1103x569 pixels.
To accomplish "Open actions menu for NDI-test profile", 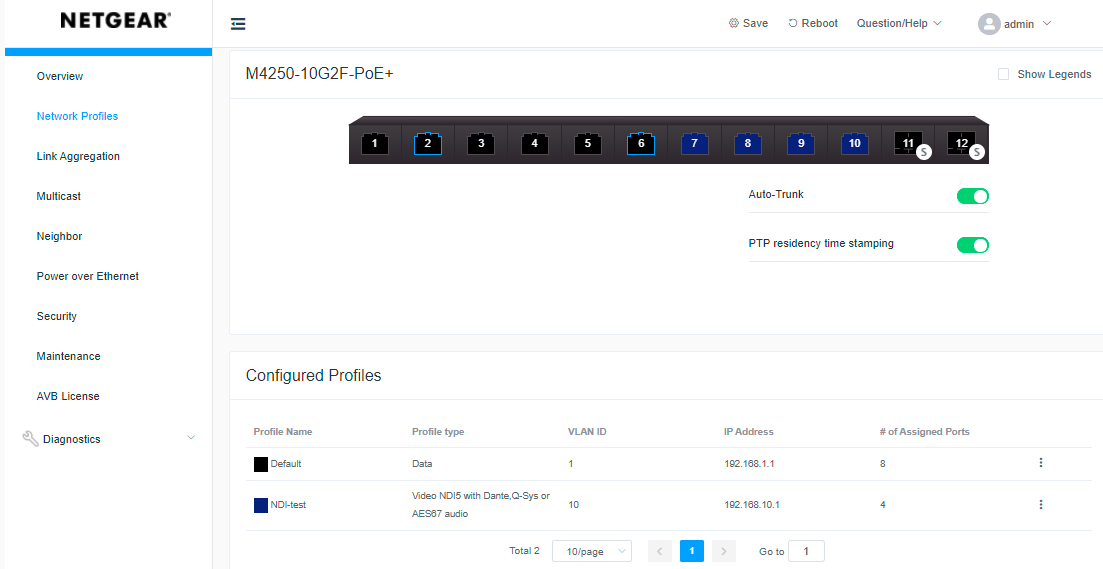I will pos(1040,504).
